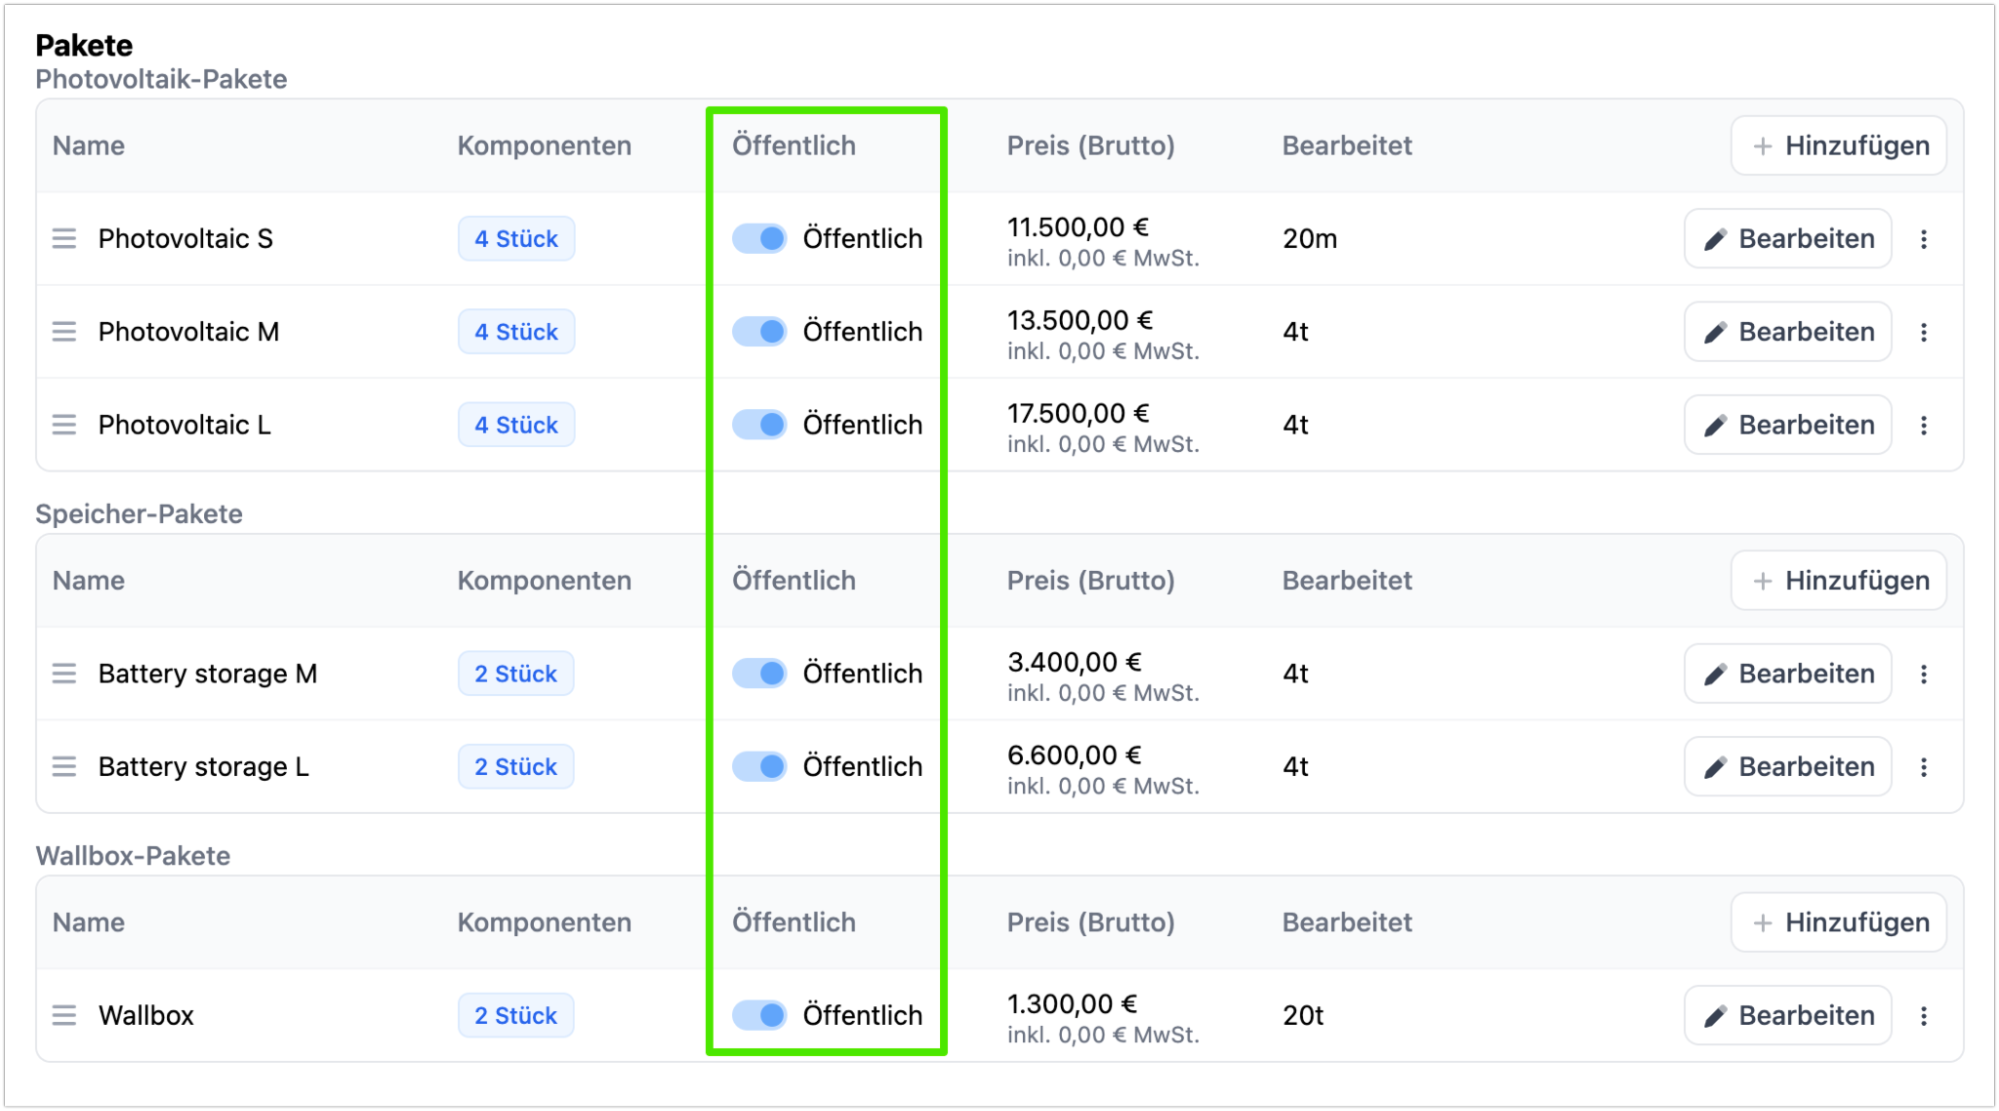Click the 2 Stück badge for Battery storage M
The image size is (1999, 1111).
pyautogui.click(x=516, y=674)
